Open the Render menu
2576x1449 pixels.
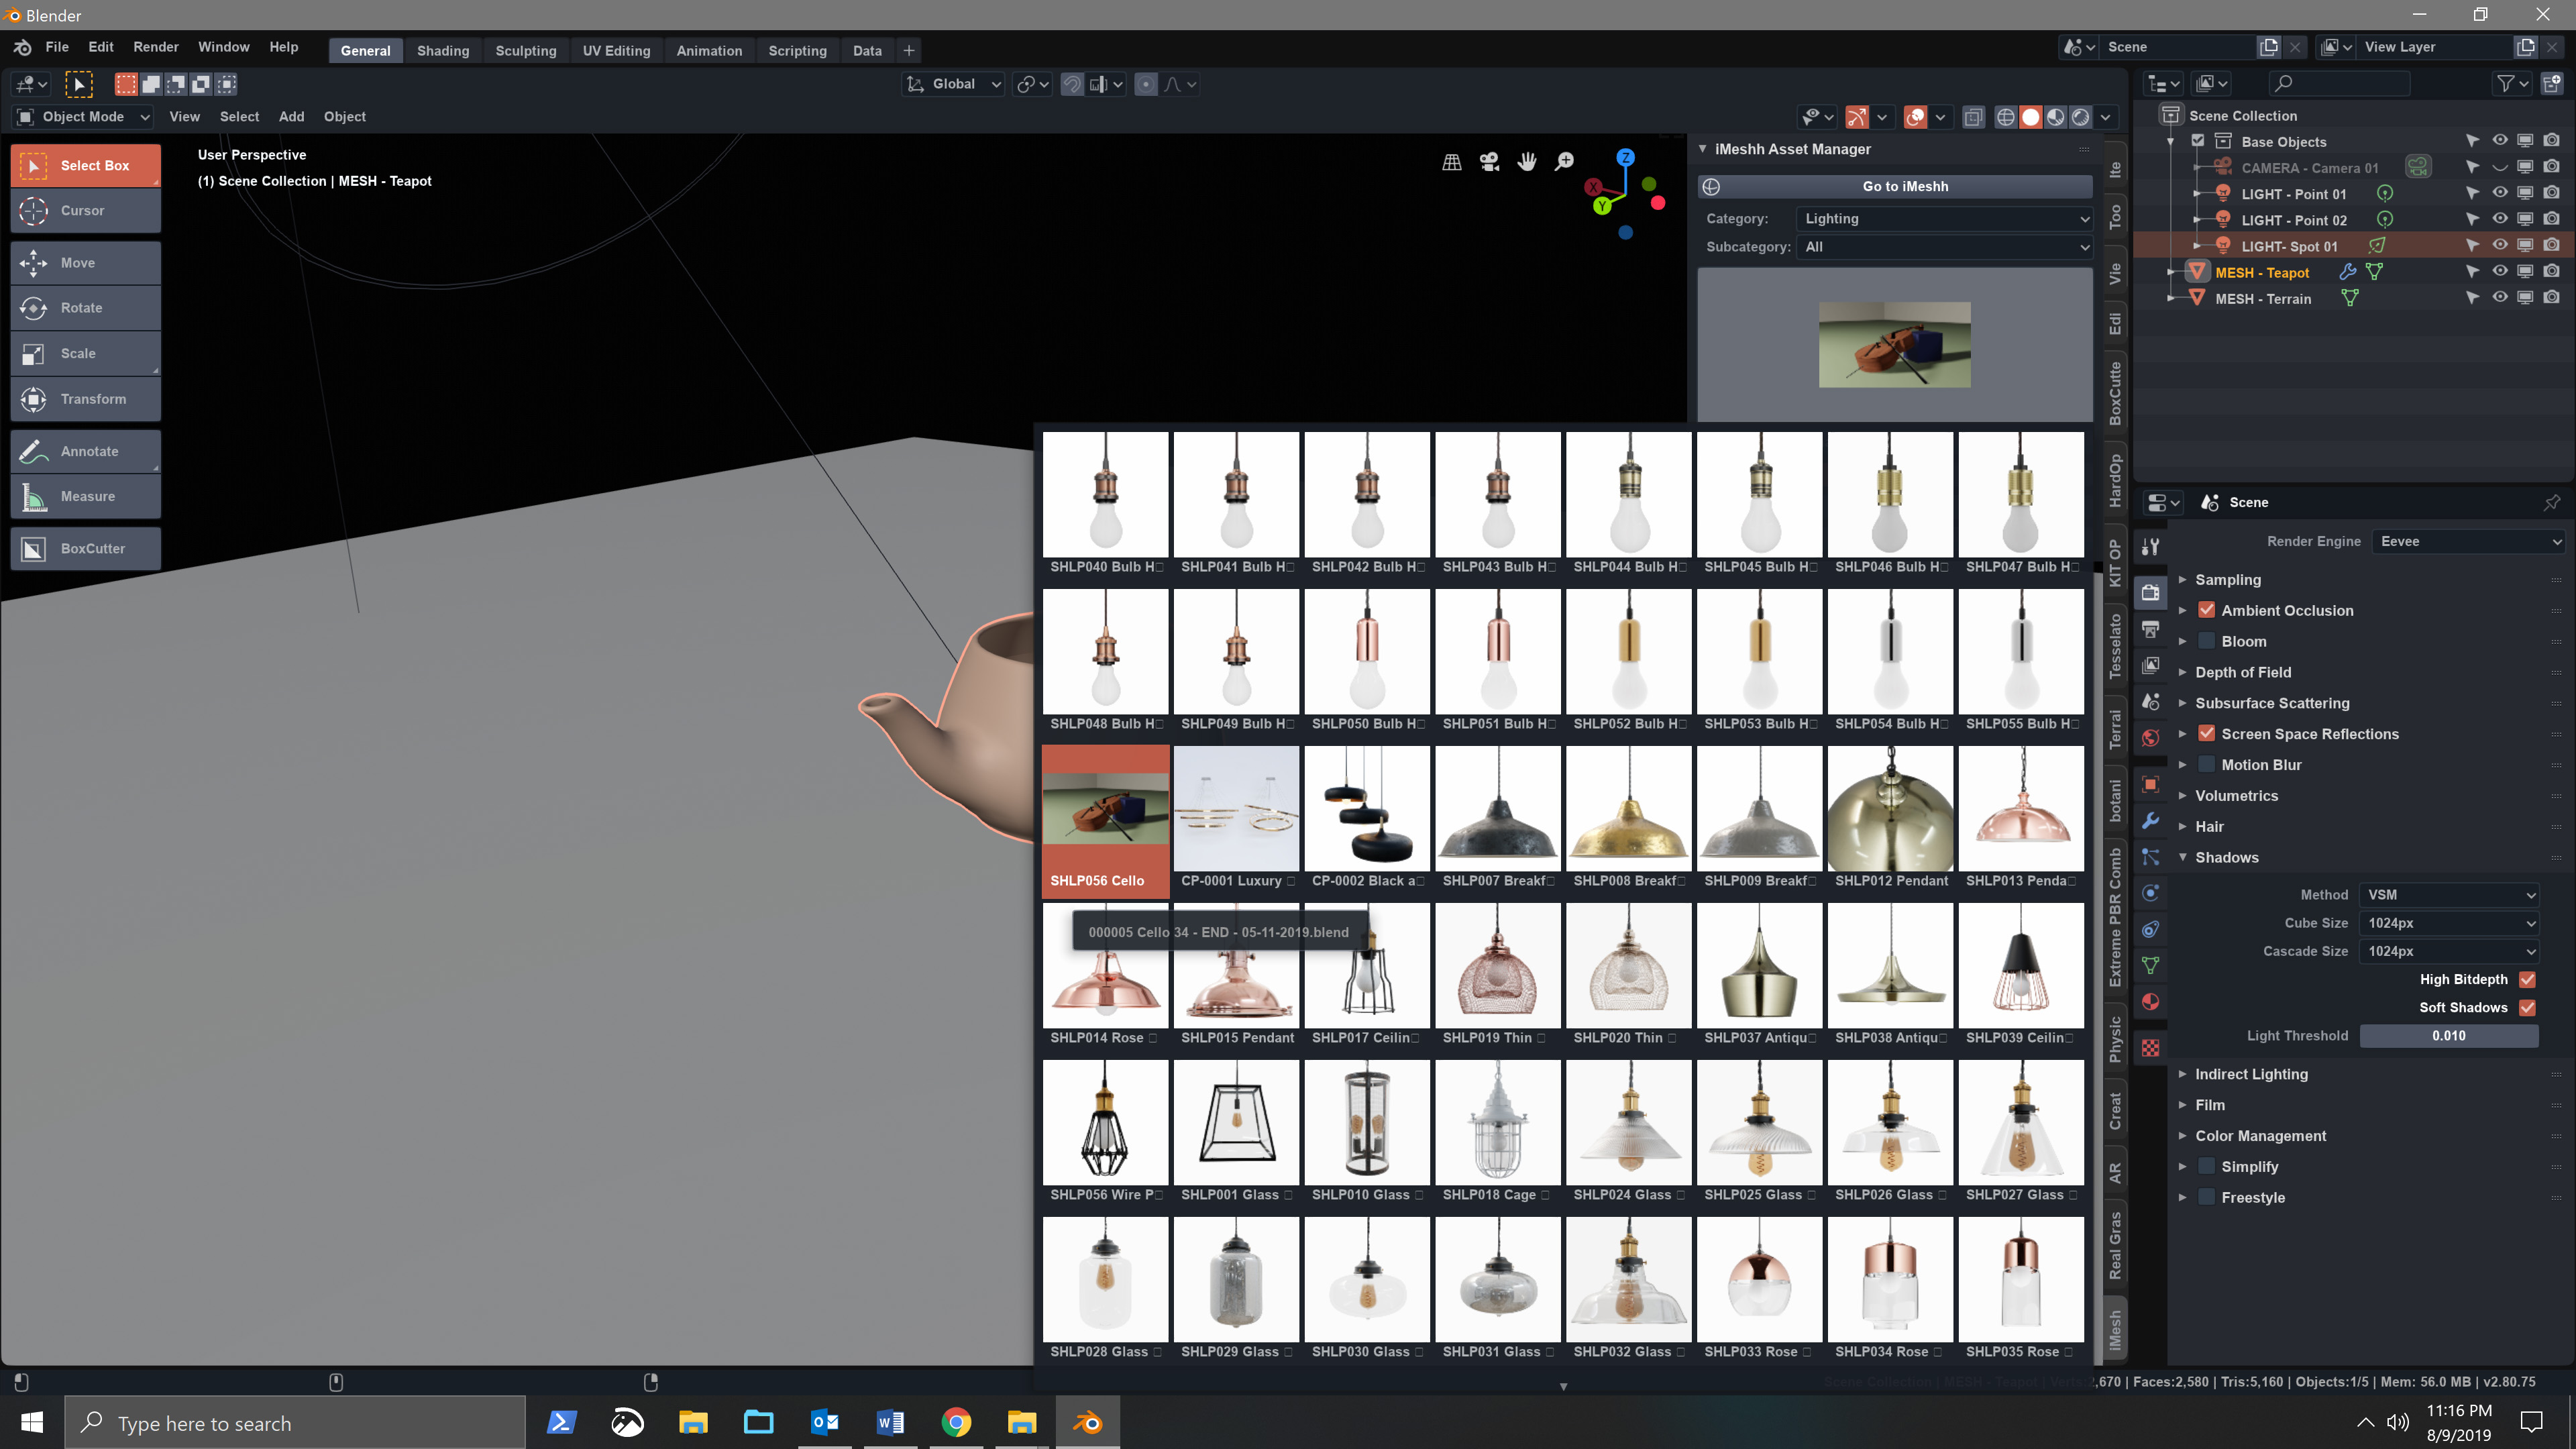coord(155,46)
